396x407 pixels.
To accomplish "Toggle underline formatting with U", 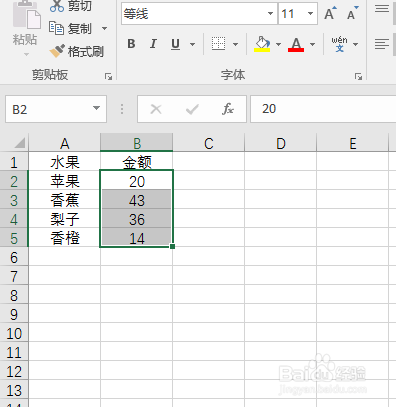I will click(x=175, y=44).
